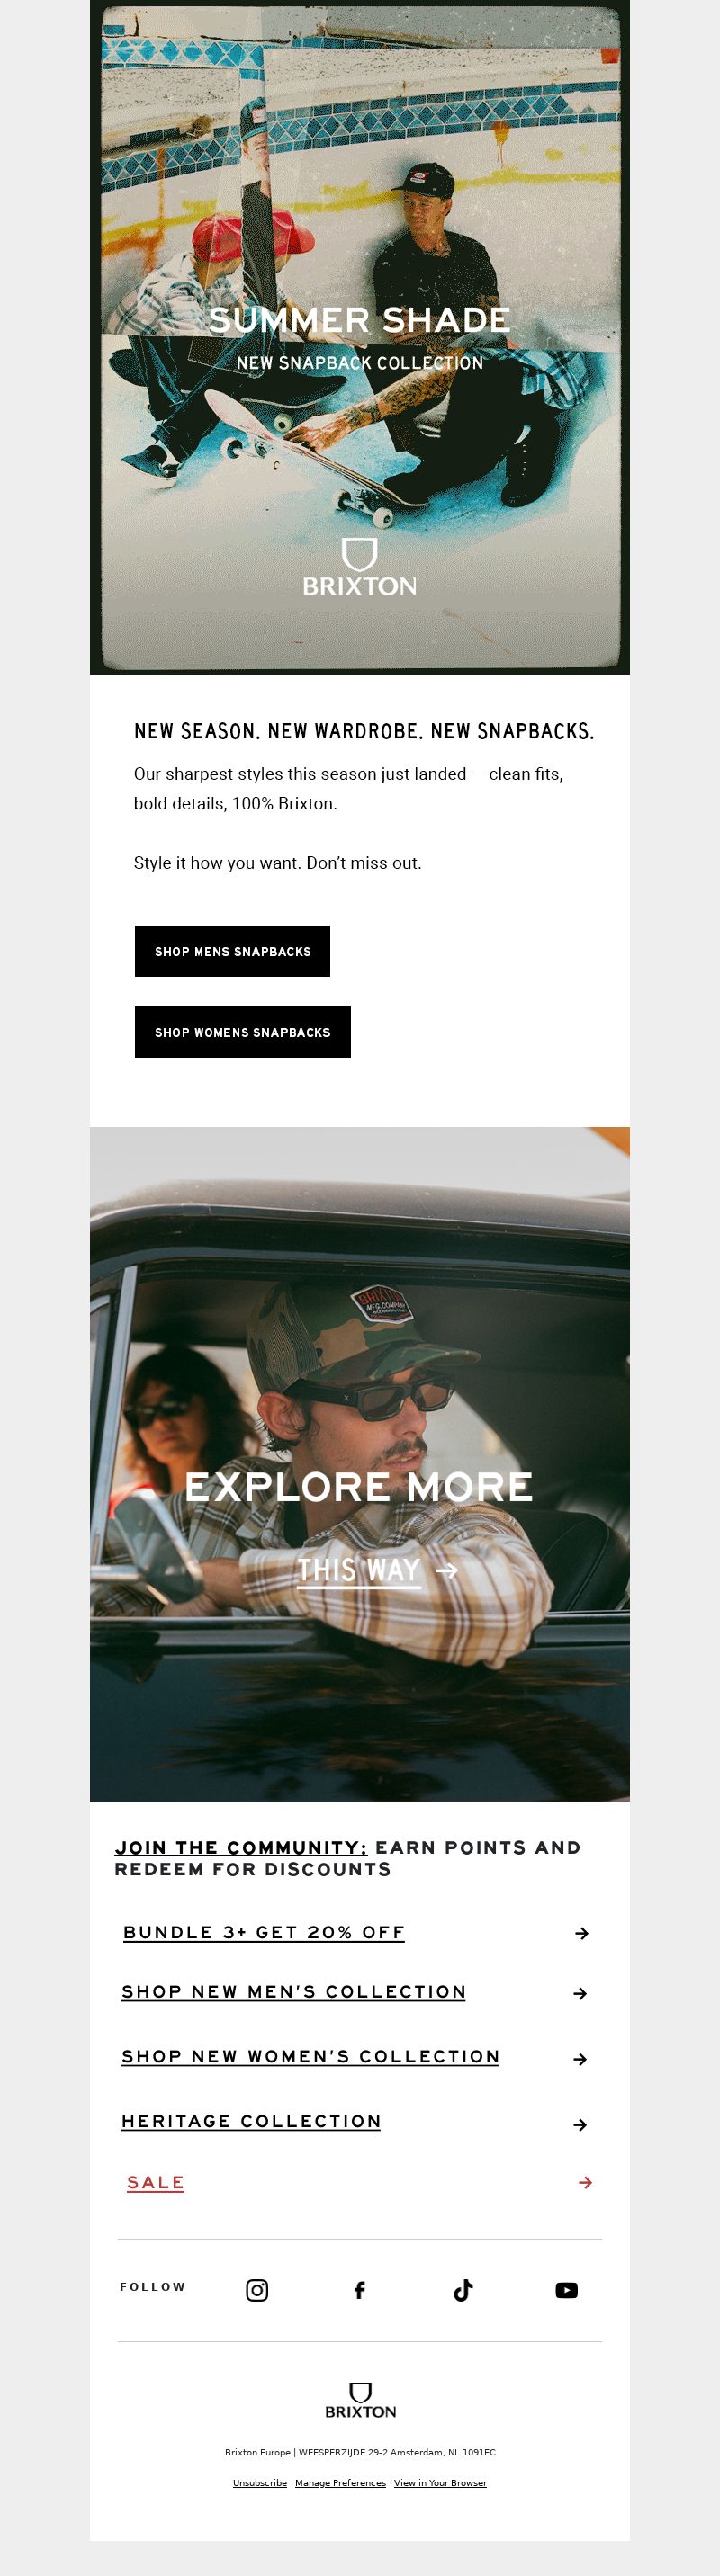Image resolution: width=720 pixels, height=2576 pixels.
Task: Click the Summer Shade hero image
Action: point(360,337)
